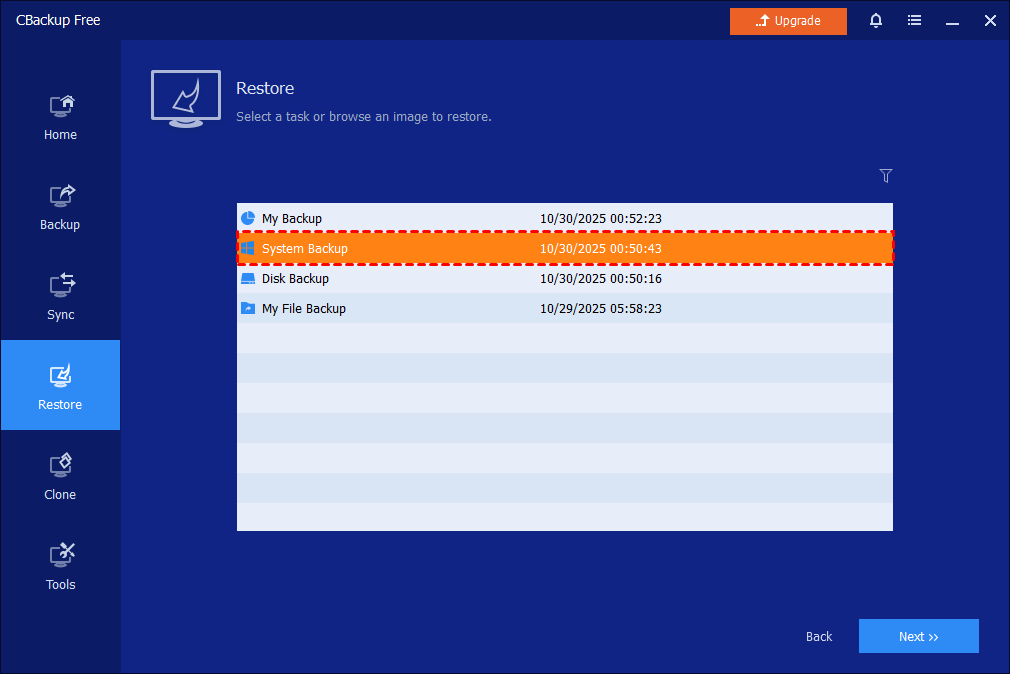Click the My File Backup folder icon

(x=248, y=308)
